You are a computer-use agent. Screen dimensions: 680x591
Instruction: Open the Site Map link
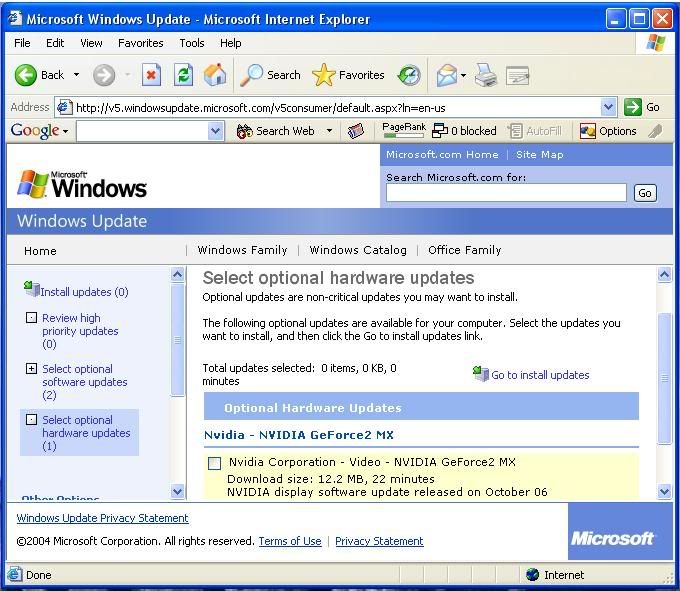540,155
